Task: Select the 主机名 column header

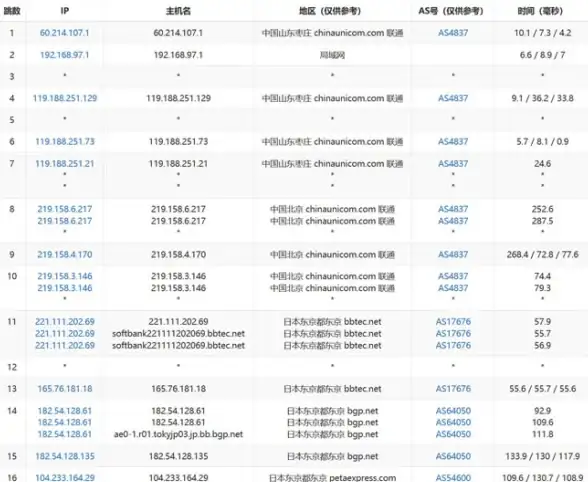Action: coord(178,11)
